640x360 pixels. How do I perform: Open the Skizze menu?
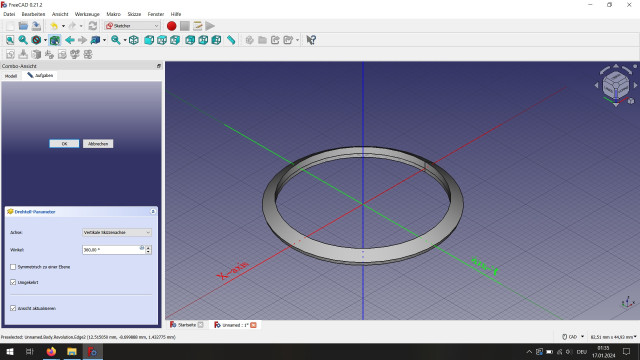click(134, 14)
